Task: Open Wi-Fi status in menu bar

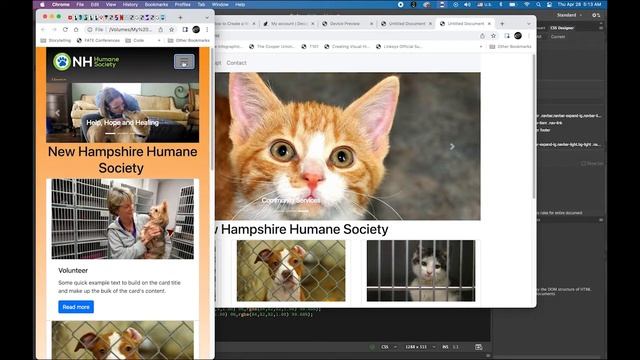Action: 527,4
